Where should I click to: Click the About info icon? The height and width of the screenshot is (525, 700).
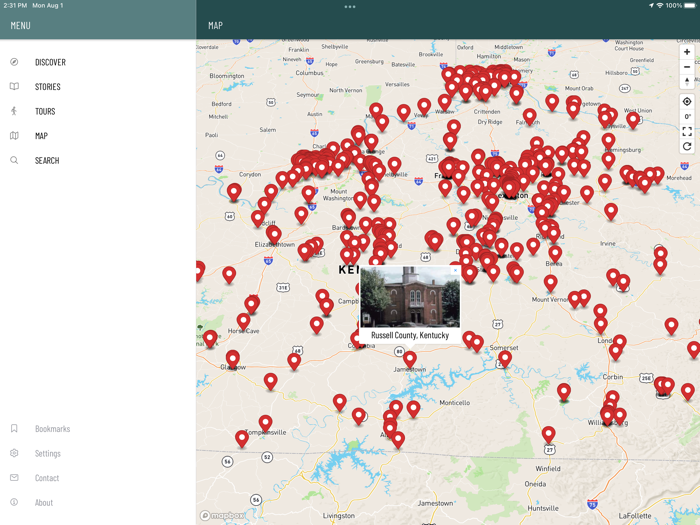(x=14, y=502)
